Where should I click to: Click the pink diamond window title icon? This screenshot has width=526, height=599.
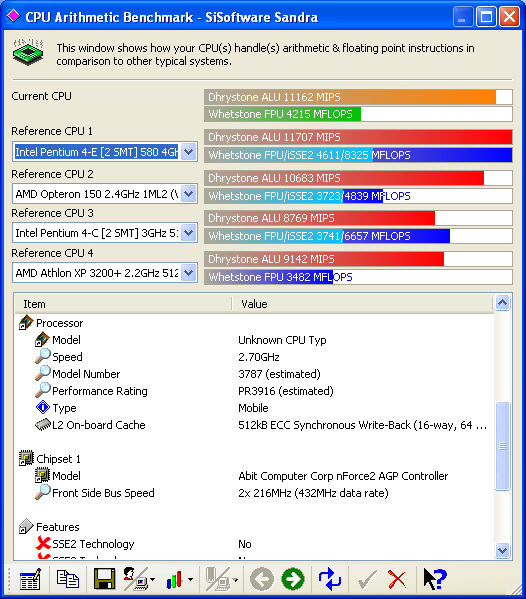(13, 16)
